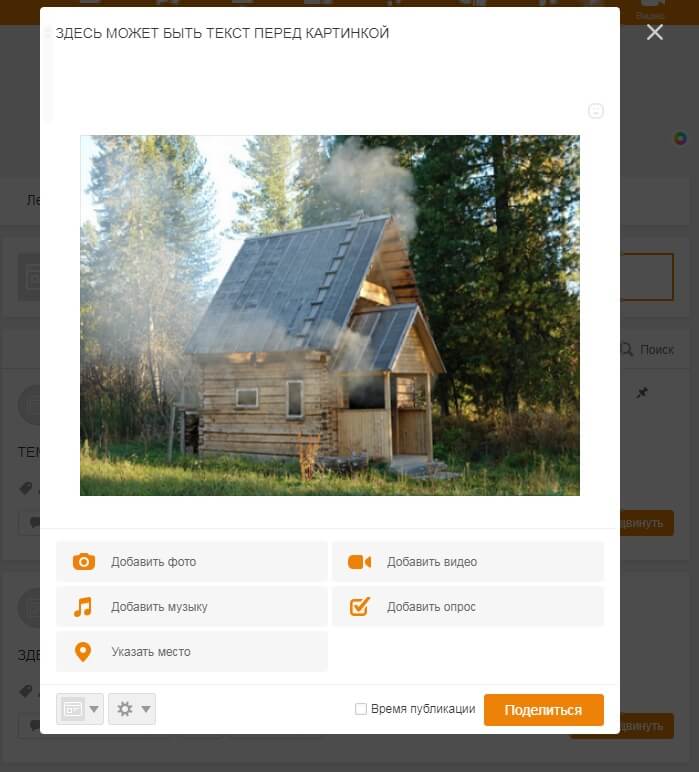Click the video camera icon
Screen dimensions: 699x772
[x=359, y=562]
